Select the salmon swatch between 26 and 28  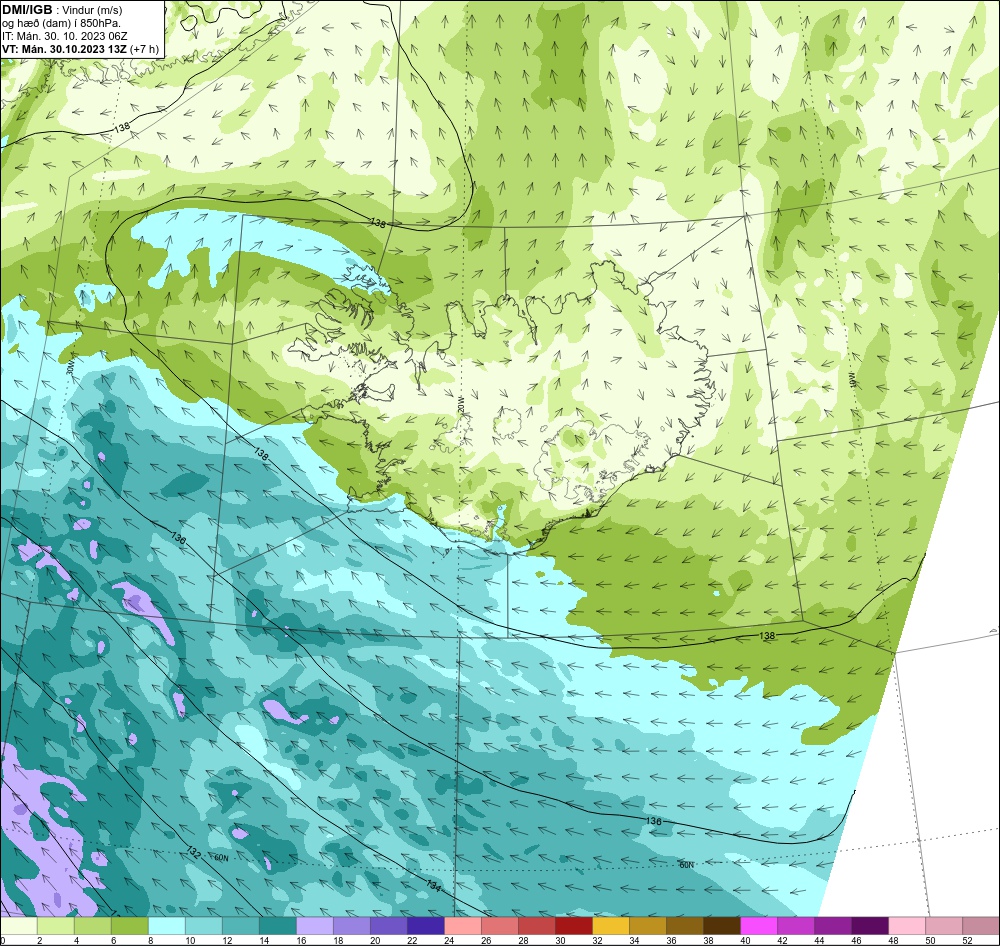pyautogui.click(x=500, y=924)
